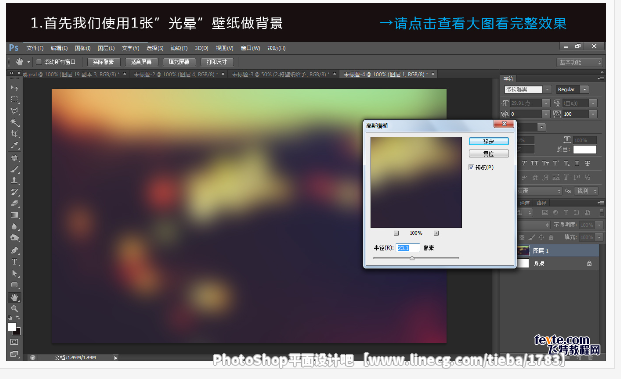Select the Eyedropper tool

pyautogui.click(x=14, y=145)
